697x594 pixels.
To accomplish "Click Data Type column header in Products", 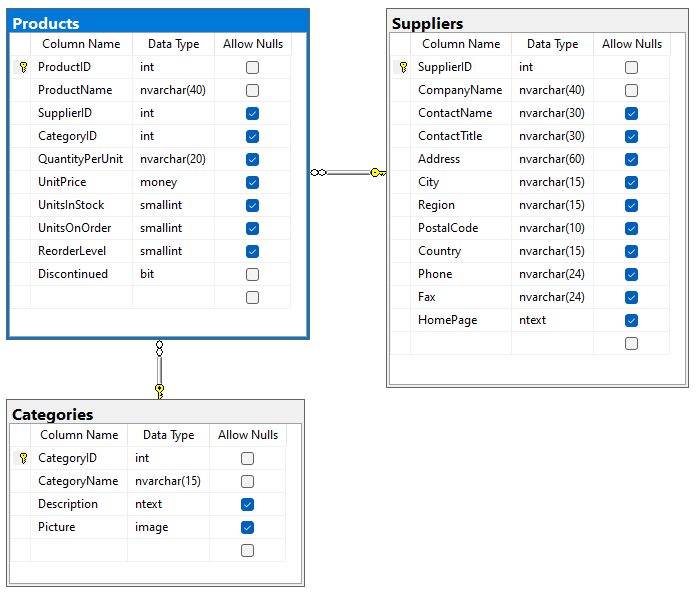I will point(173,44).
